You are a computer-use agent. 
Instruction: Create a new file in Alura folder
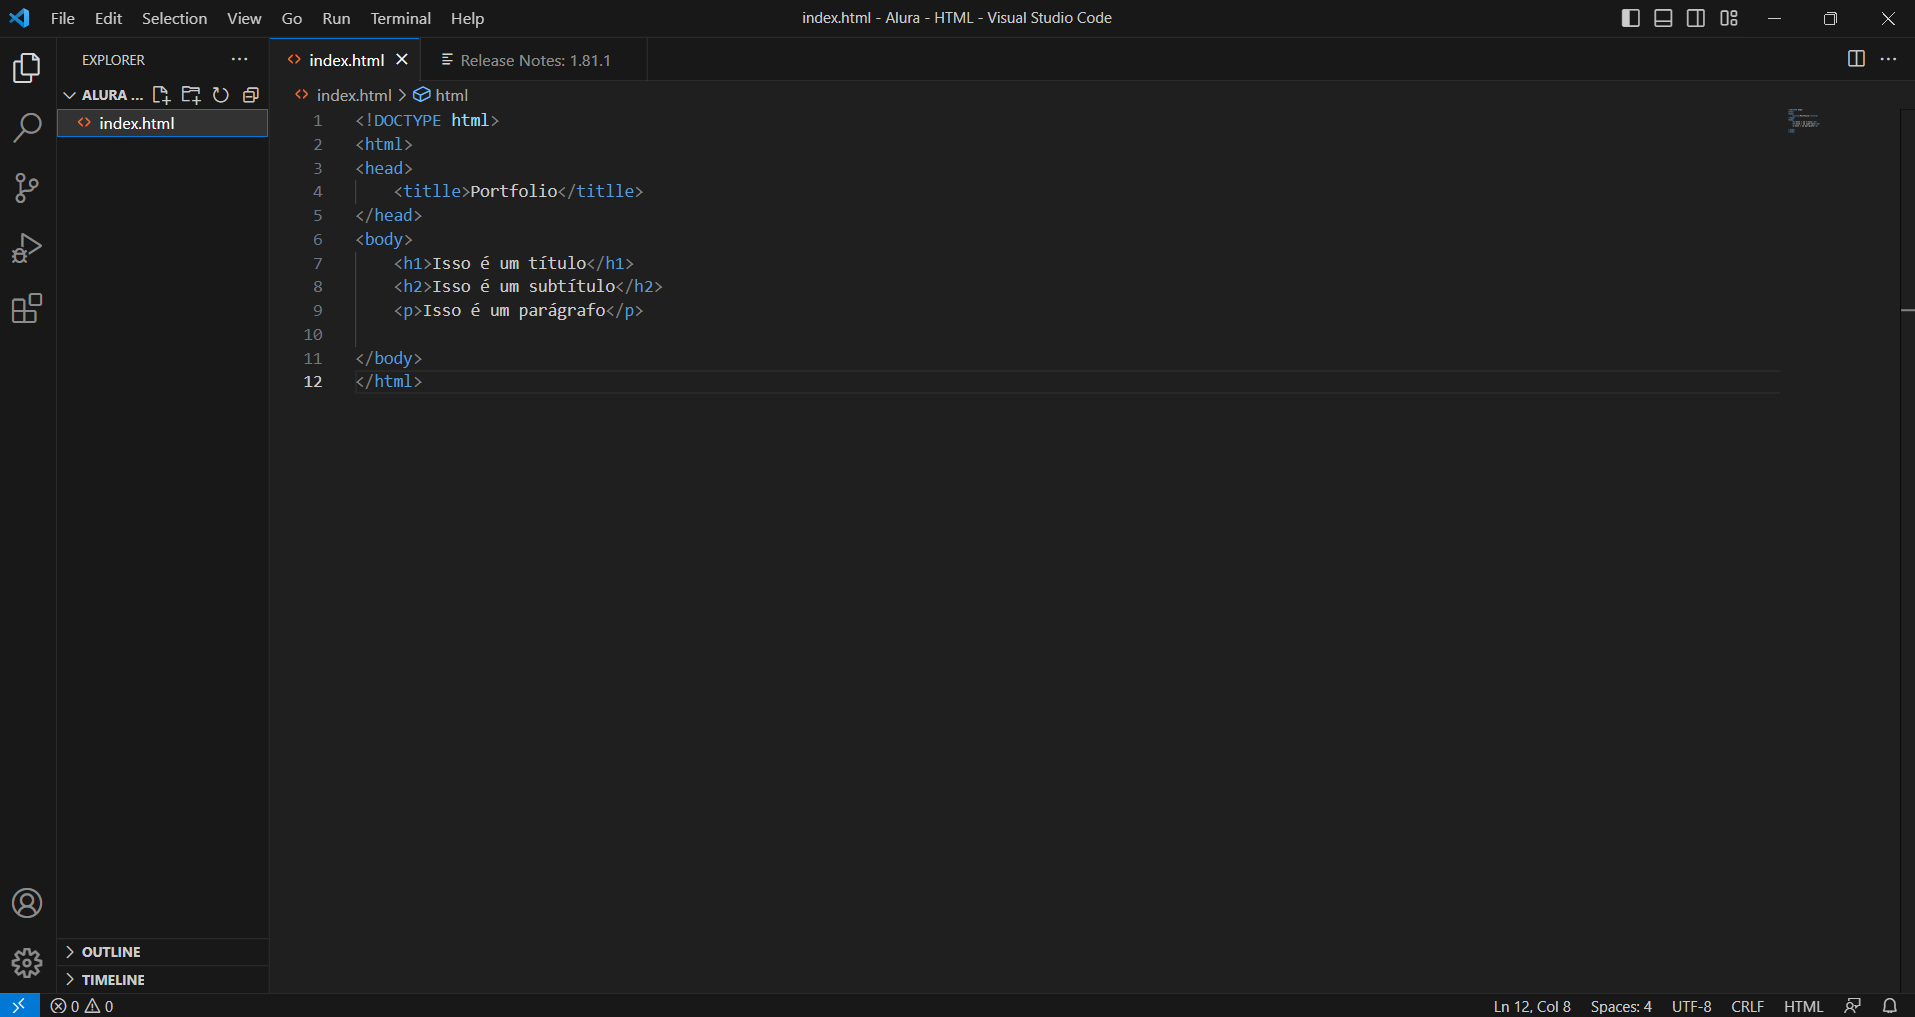161,95
